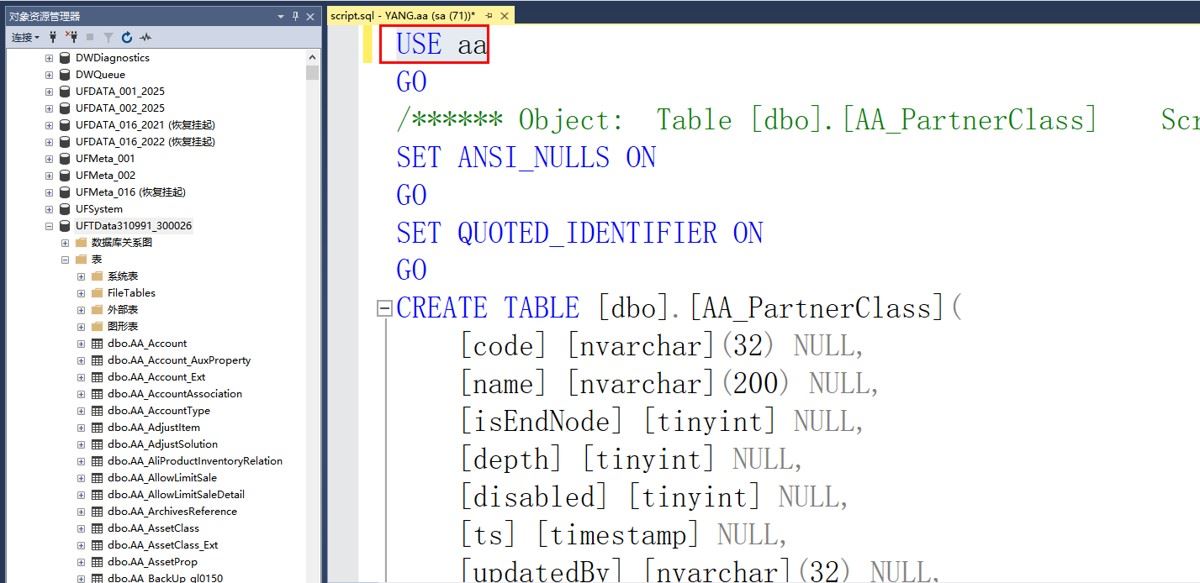Expand the 图形表 folder
This screenshot has width=1200, height=583.
[x=81, y=327]
